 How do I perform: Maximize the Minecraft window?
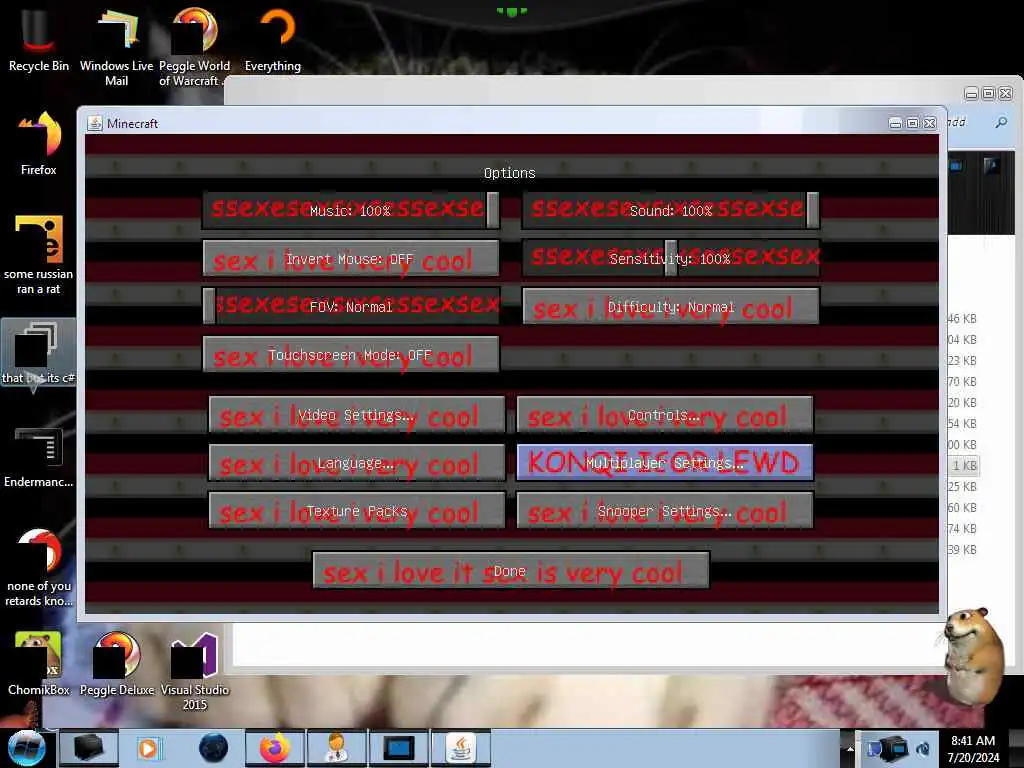pos(912,123)
